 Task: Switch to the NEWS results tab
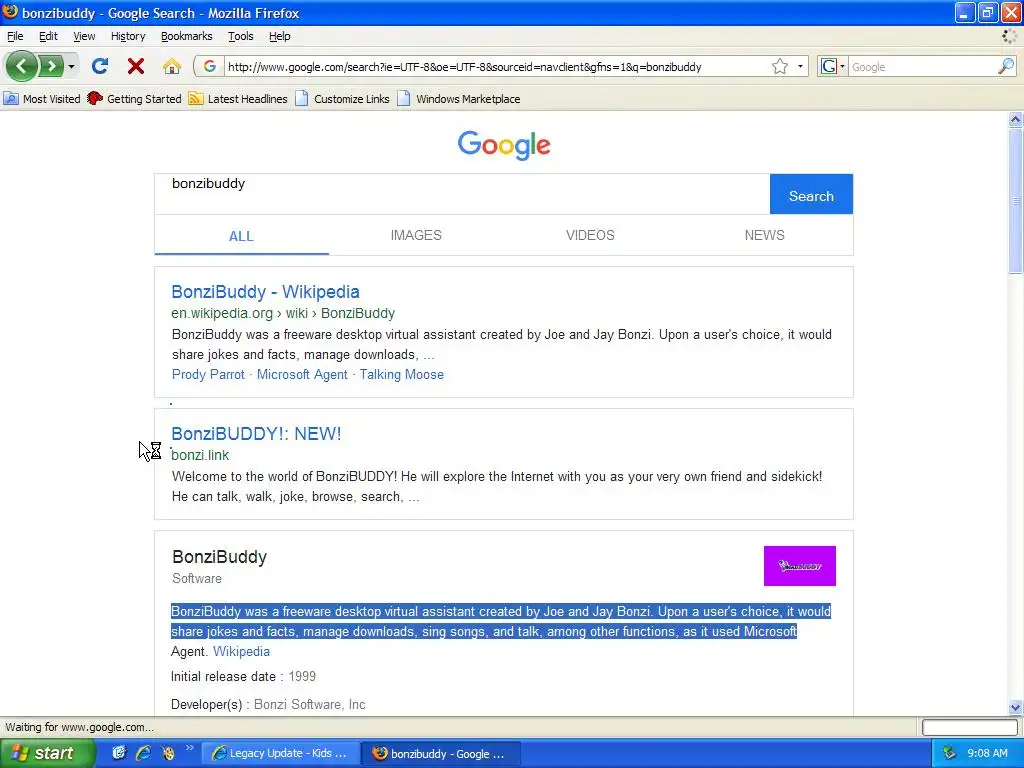765,235
